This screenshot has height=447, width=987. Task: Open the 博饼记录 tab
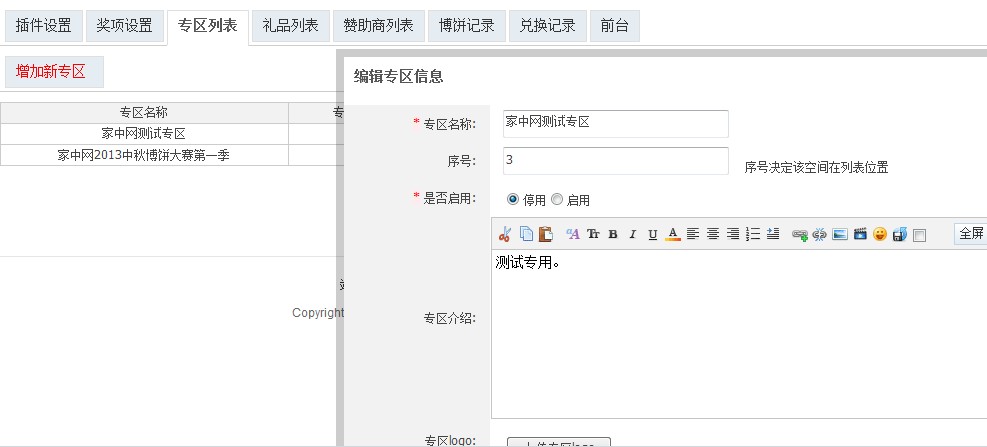(466, 26)
